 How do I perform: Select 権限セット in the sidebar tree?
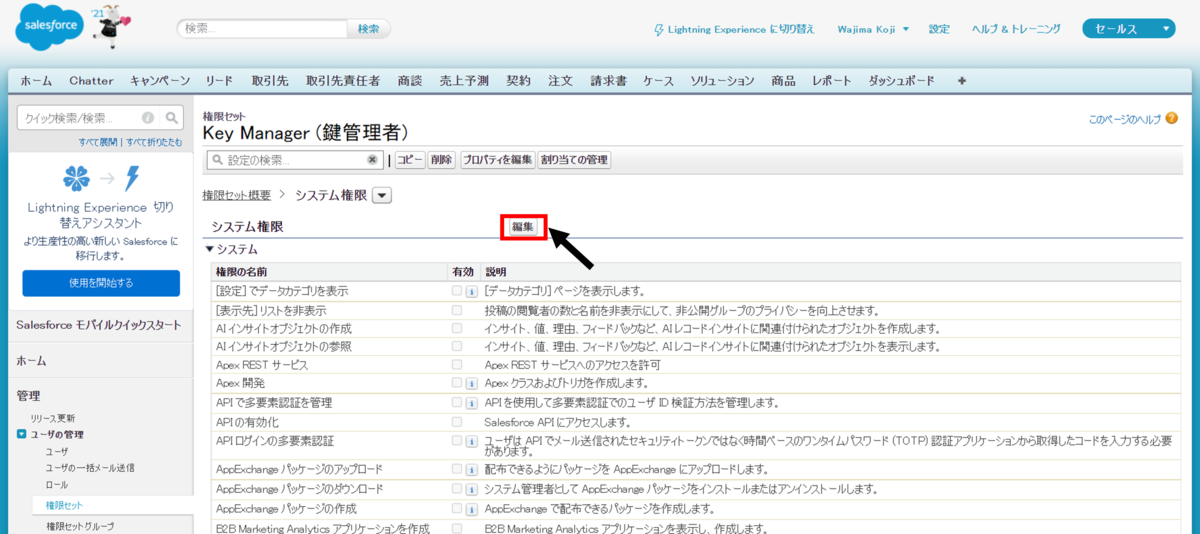click(65, 505)
